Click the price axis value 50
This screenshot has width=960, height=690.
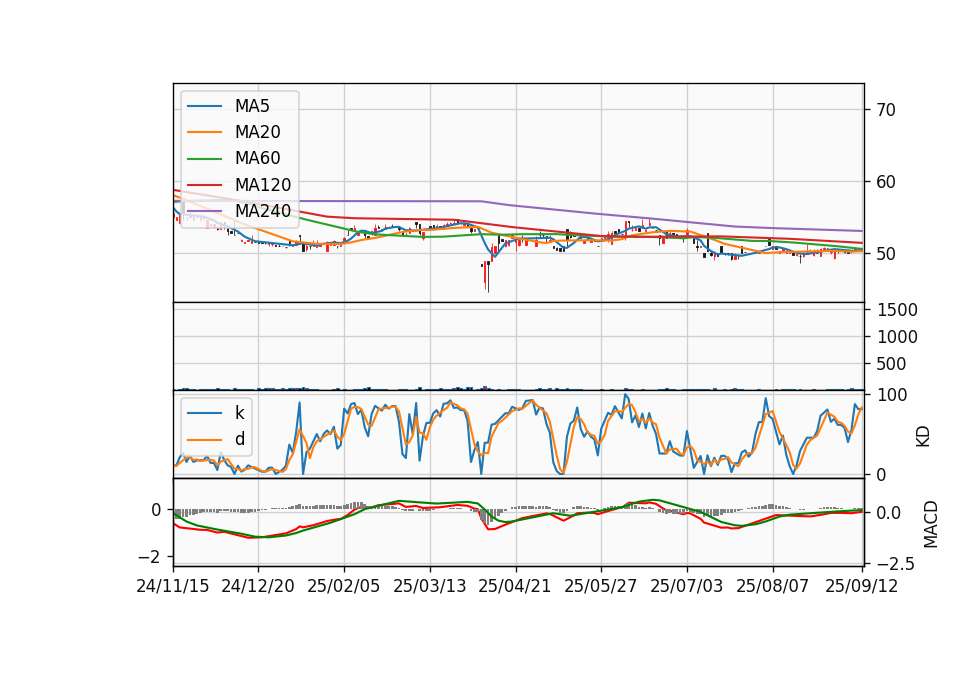885,254
